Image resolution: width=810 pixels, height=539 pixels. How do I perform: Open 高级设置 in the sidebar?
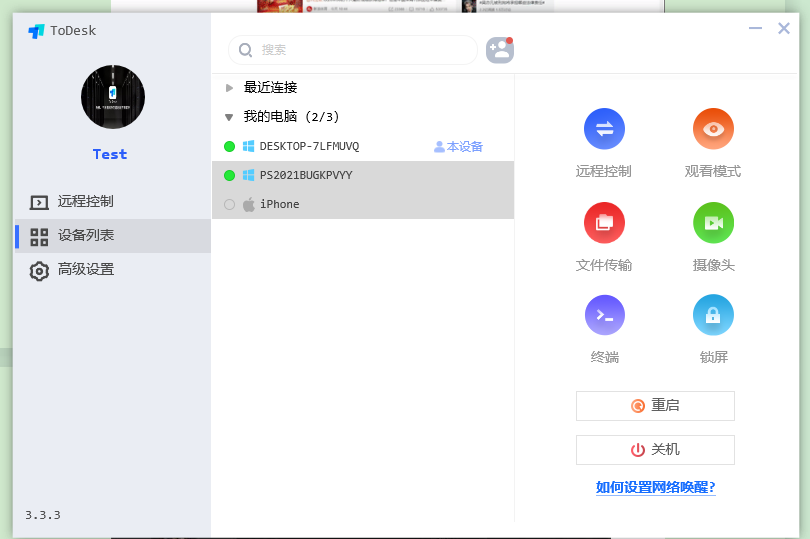click(x=113, y=270)
